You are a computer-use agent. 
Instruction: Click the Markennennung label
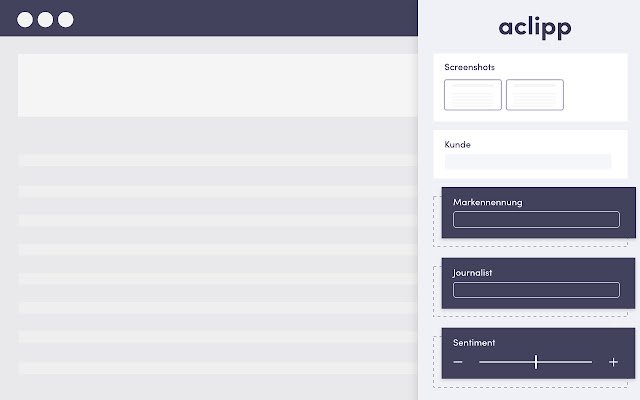[x=487, y=202]
